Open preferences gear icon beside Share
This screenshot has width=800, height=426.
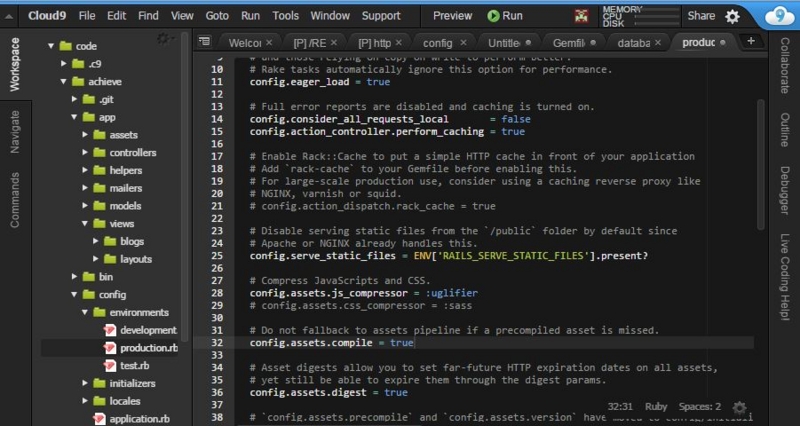pos(733,16)
